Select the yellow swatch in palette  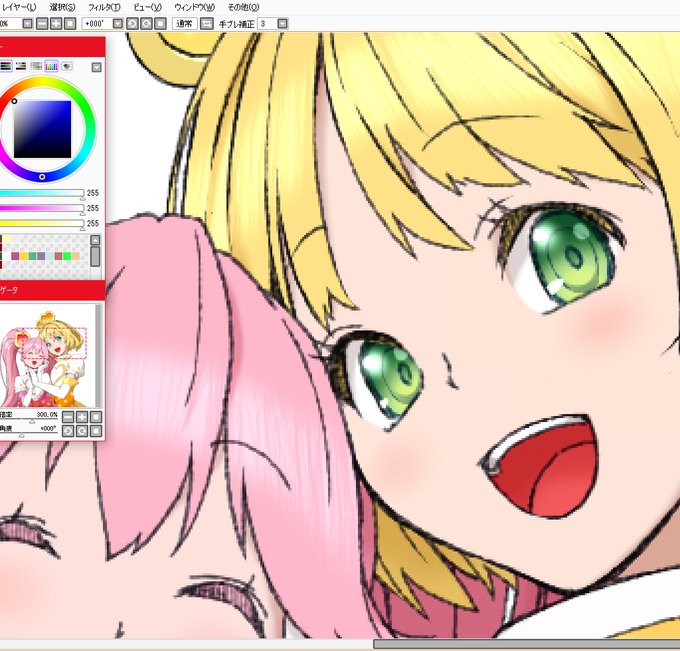[24, 256]
